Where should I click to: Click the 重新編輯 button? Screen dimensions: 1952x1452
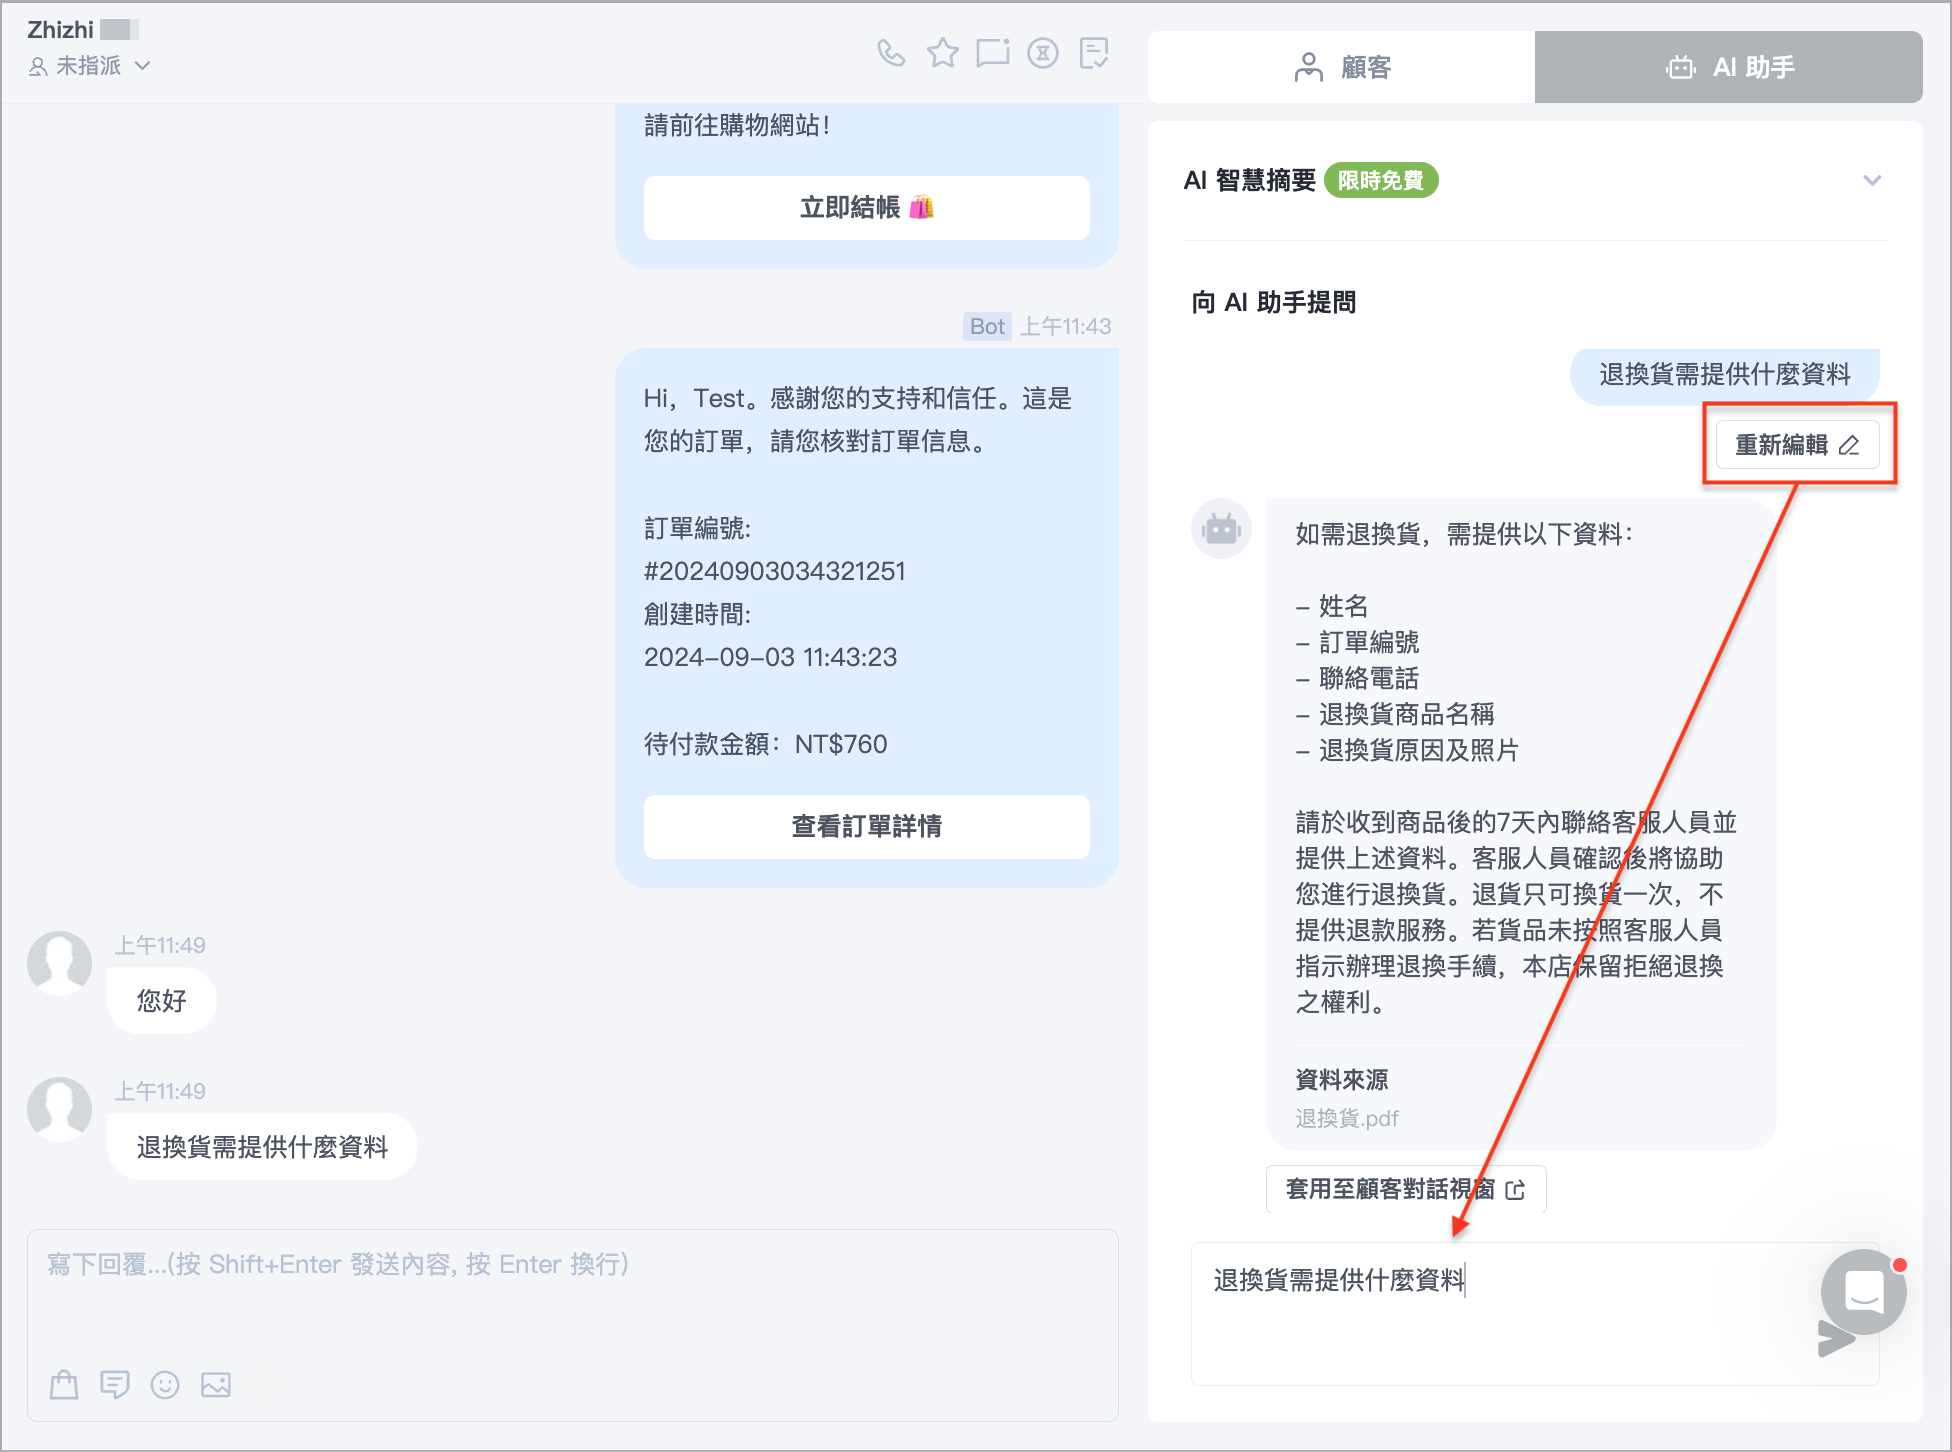point(1798,445)
